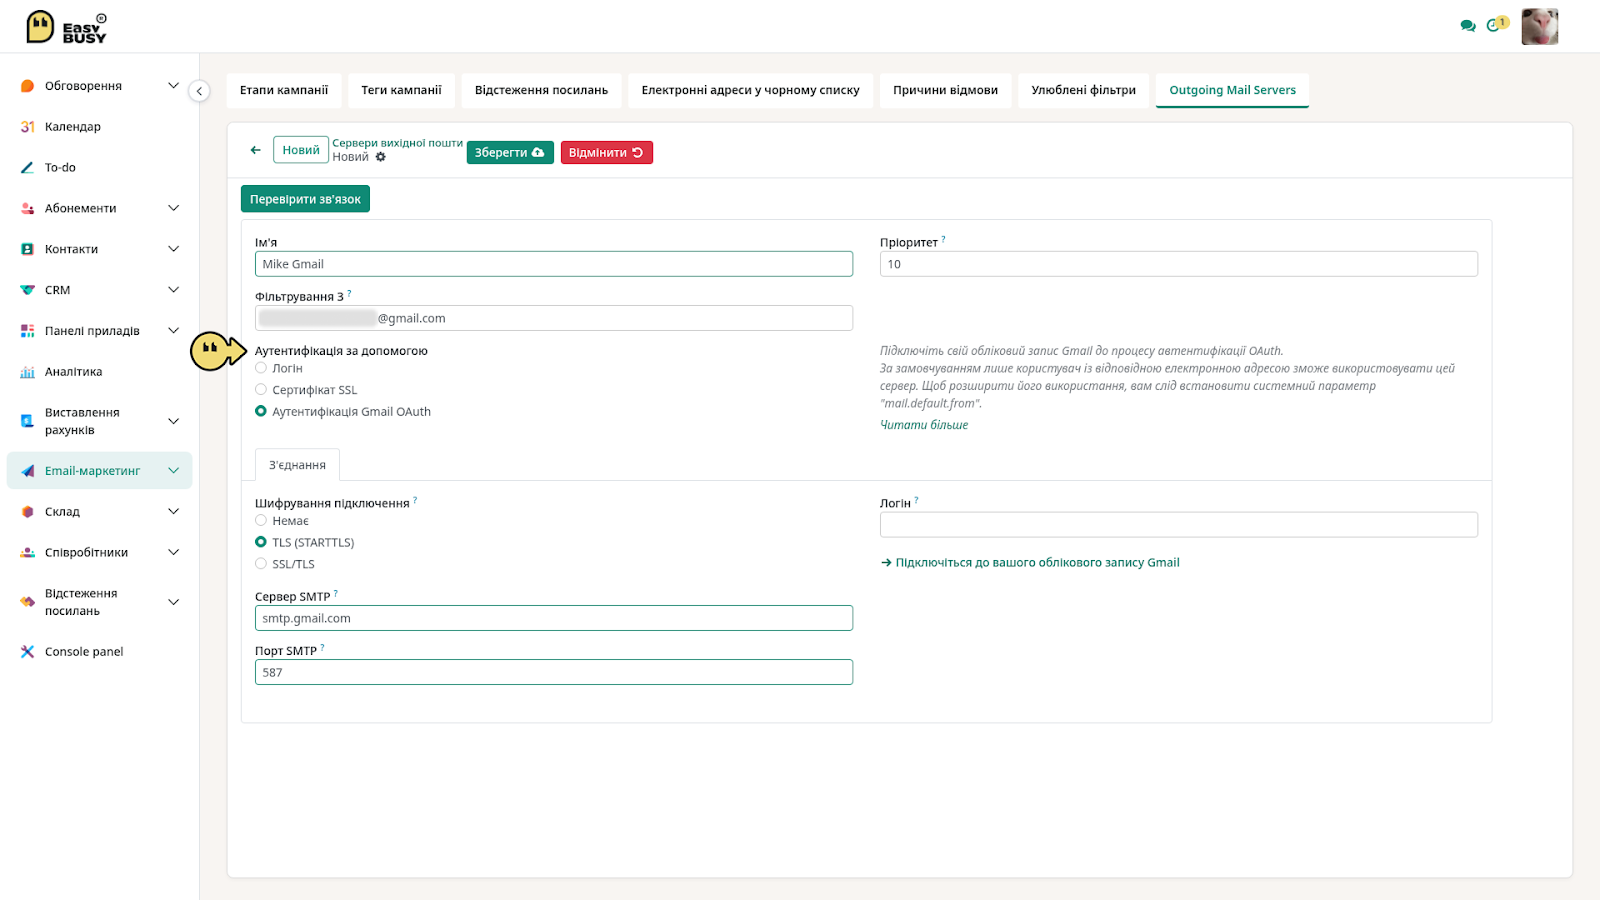Open the Улюблені фільтри tab
The height and width of the screenshot is (900, 1600).
coord(1083,90)
